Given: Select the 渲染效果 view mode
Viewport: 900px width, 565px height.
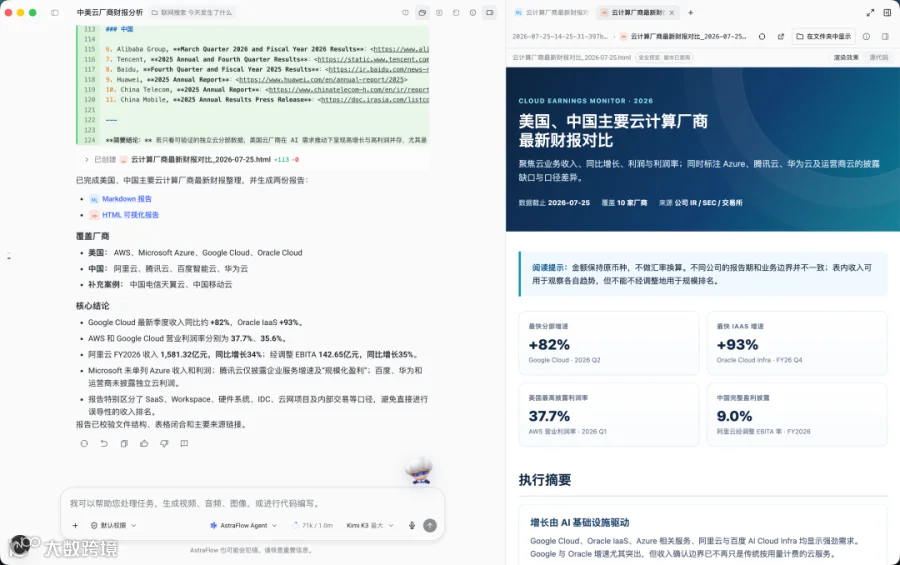Looking at the screenshot, I should [846, 57].
